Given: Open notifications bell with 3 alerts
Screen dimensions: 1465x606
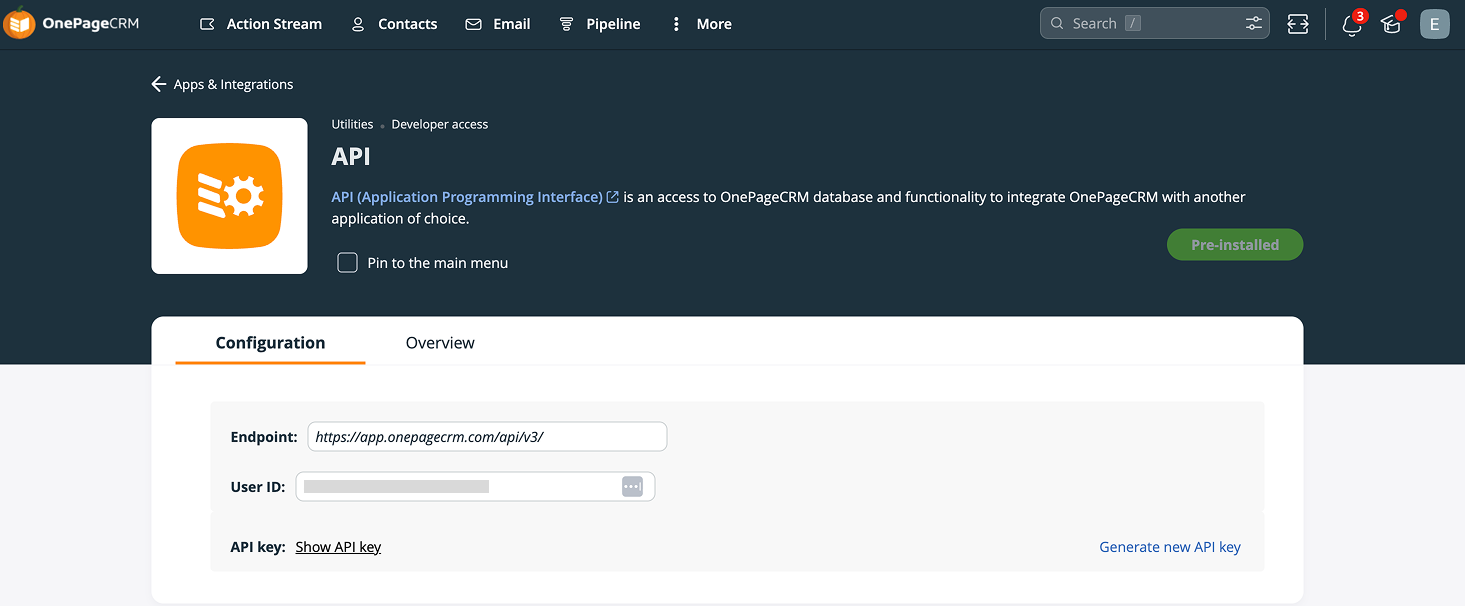Looking at the screenshot, I should point(1352,25).
